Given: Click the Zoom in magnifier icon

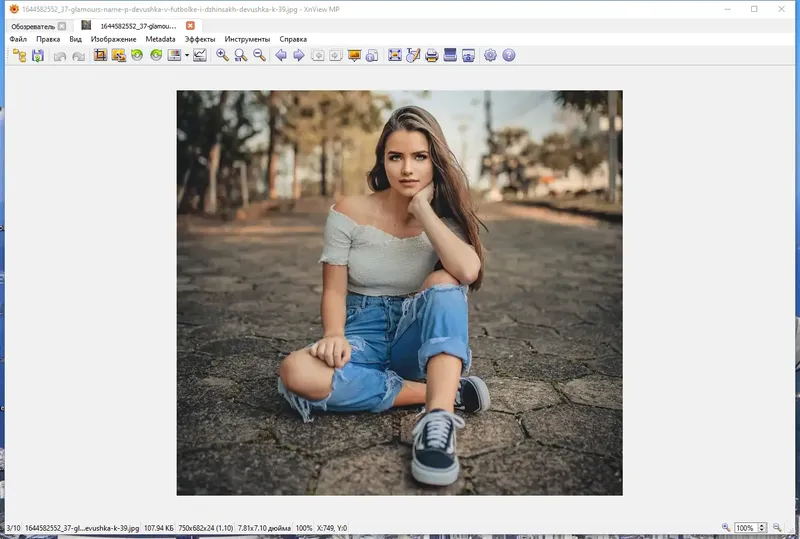Looking at the screenshot, I should click(222, 56).
